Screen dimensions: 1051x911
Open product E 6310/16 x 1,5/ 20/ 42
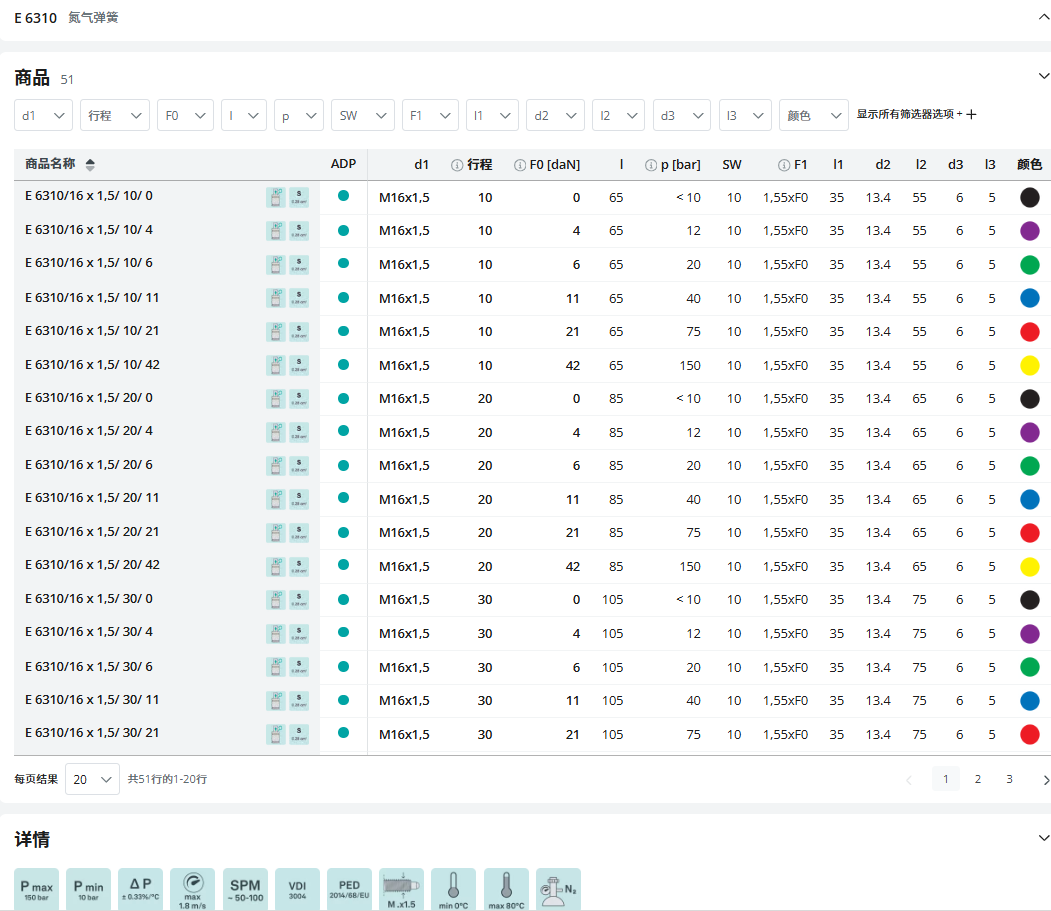[92, 564]
